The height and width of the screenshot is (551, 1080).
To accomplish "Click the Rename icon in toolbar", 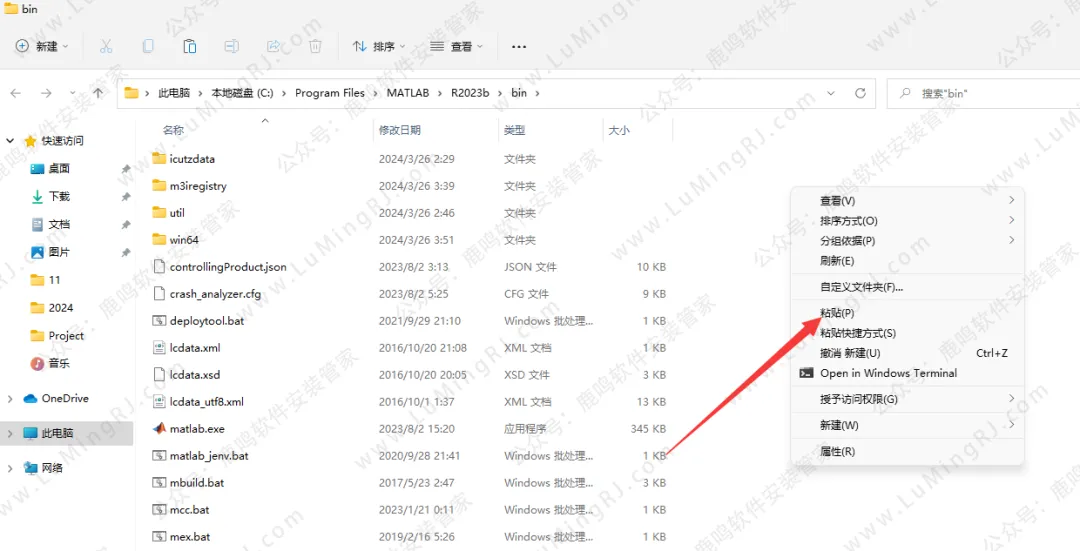I will click(x=231, y=46).
